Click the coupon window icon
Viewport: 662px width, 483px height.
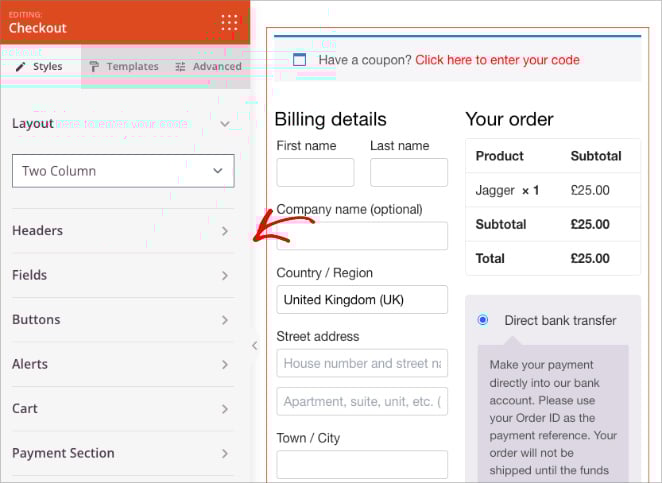pyautogui.click(x=299, y=60)
